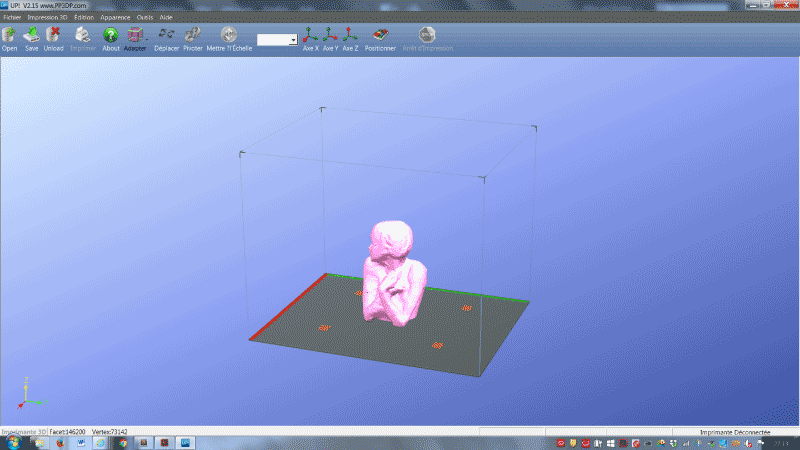Open the Fichier menu

(12, 17)
